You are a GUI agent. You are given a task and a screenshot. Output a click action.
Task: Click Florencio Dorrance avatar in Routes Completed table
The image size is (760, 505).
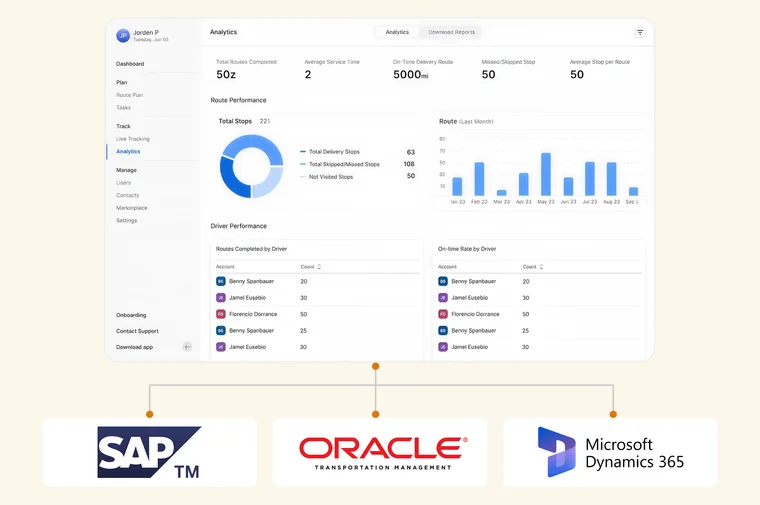point(221,314)
